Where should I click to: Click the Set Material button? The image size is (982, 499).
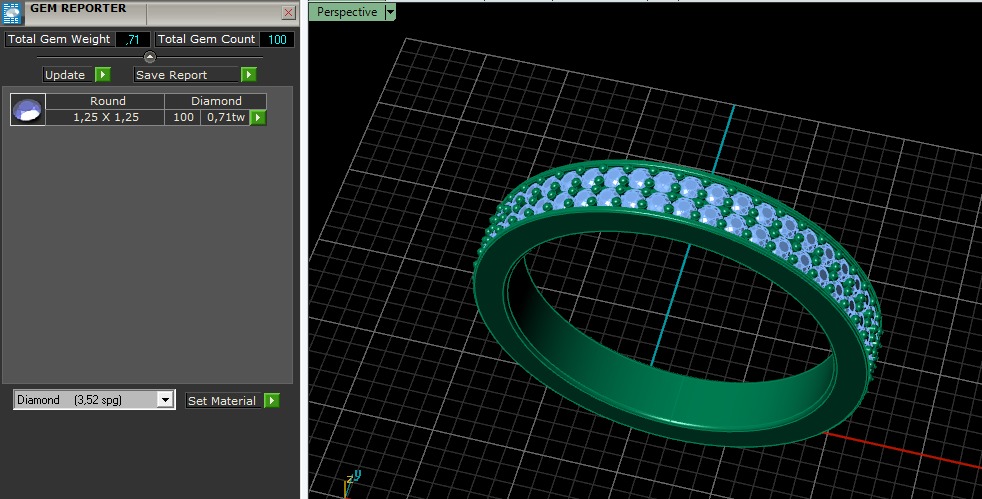click(x=223, y=401)
